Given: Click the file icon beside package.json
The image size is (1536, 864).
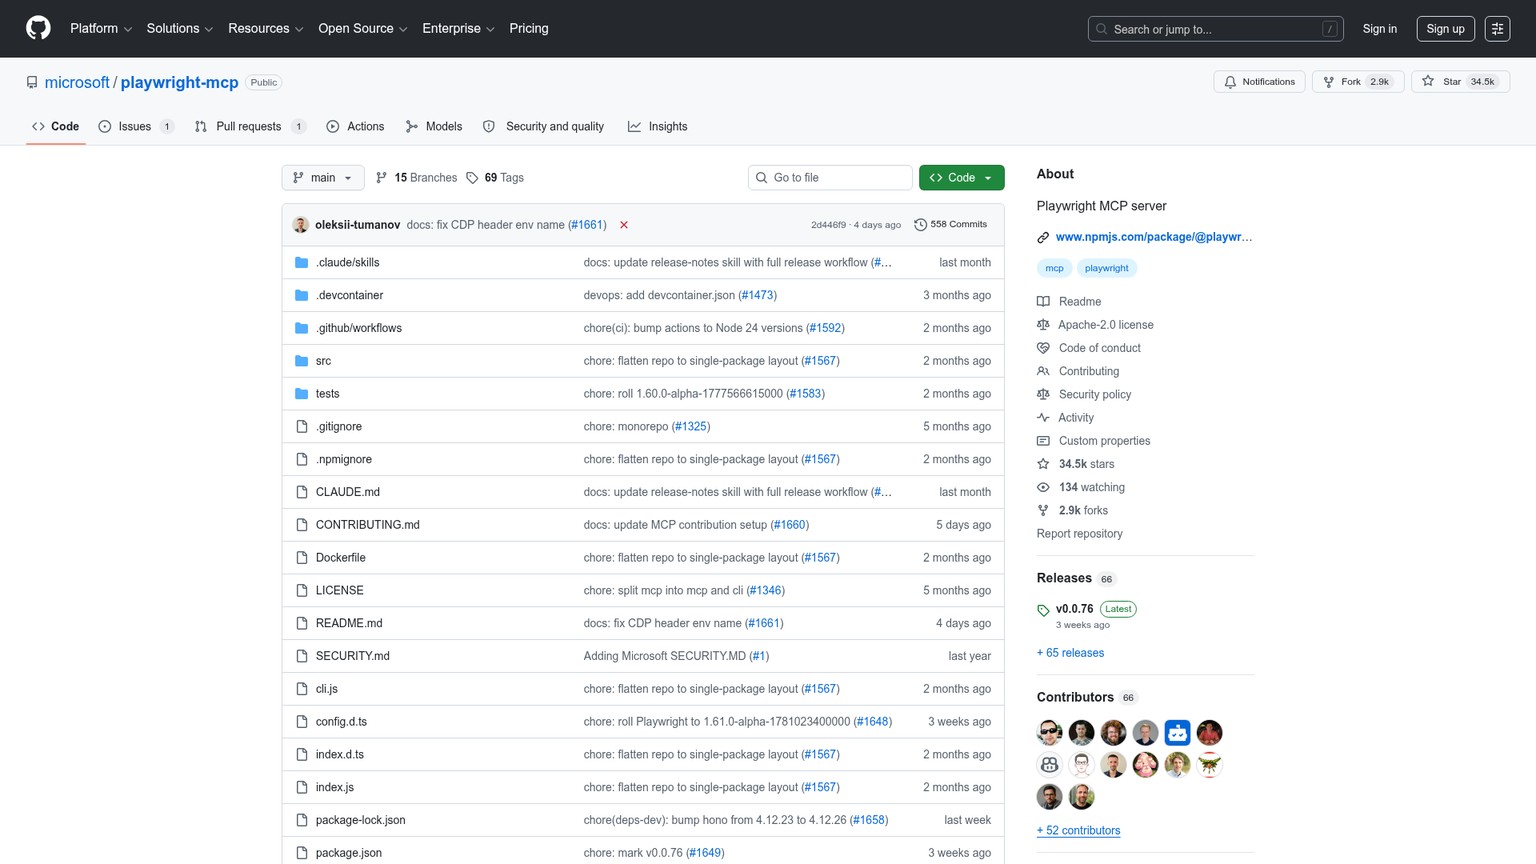Looking at the screenshot, I should (x=302, y=853).
